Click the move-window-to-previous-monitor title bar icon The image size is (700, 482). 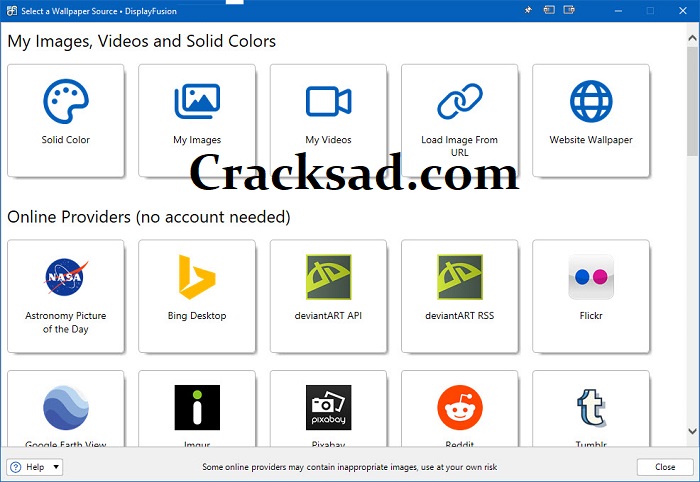click(549, 10)
